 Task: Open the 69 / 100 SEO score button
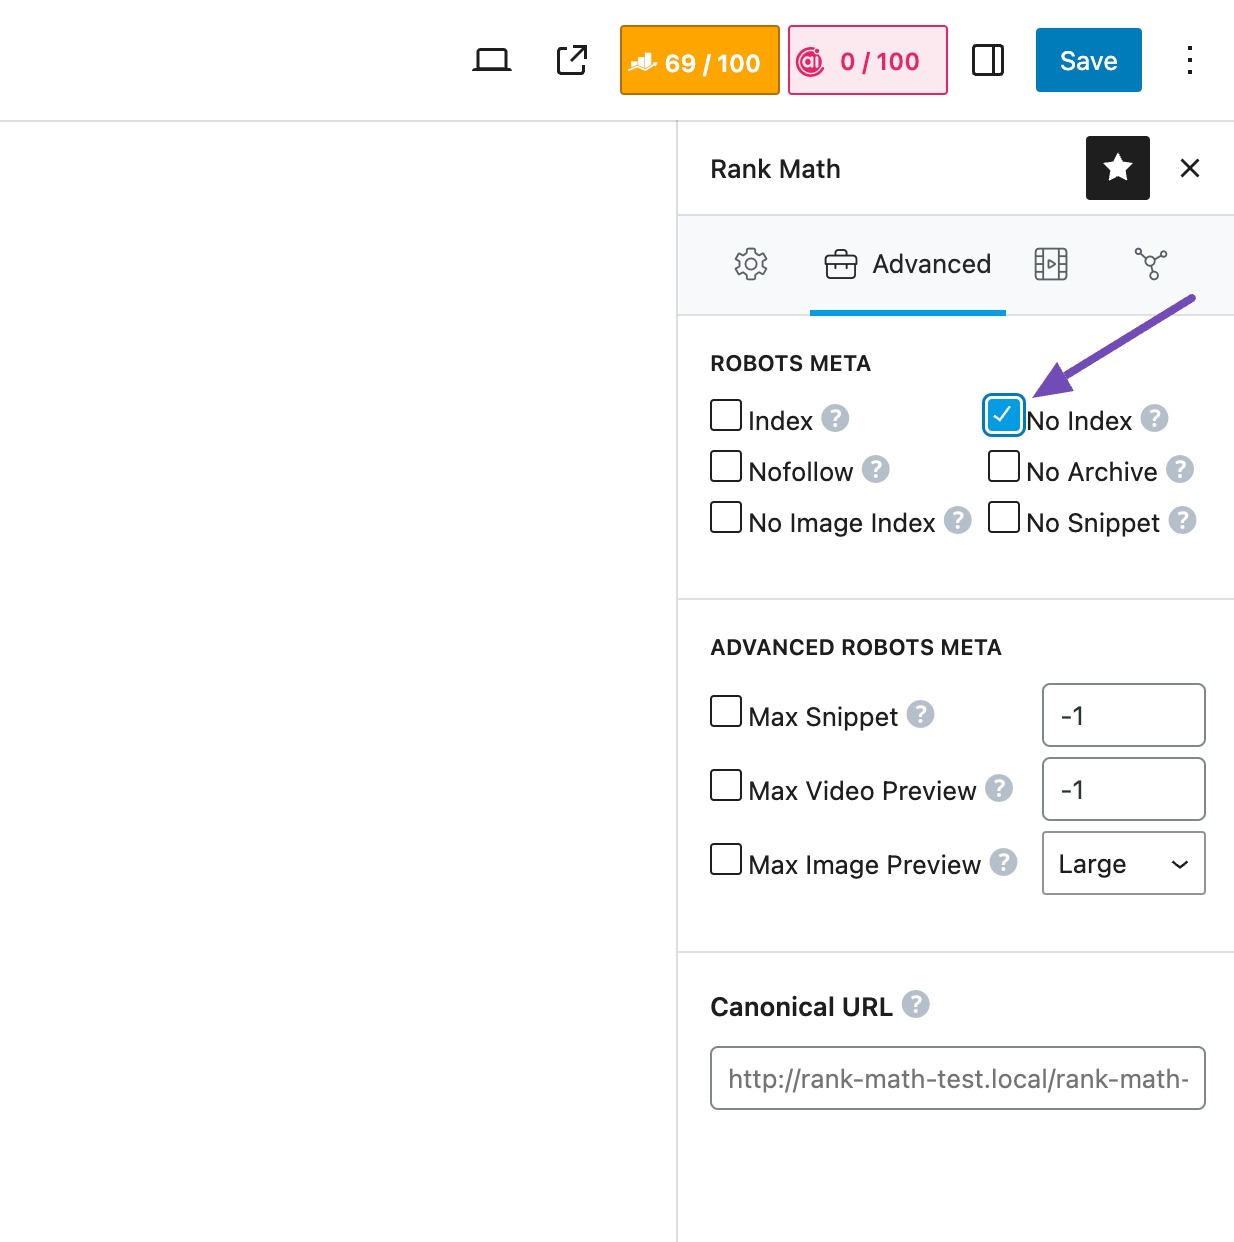[x=699, y=61]
